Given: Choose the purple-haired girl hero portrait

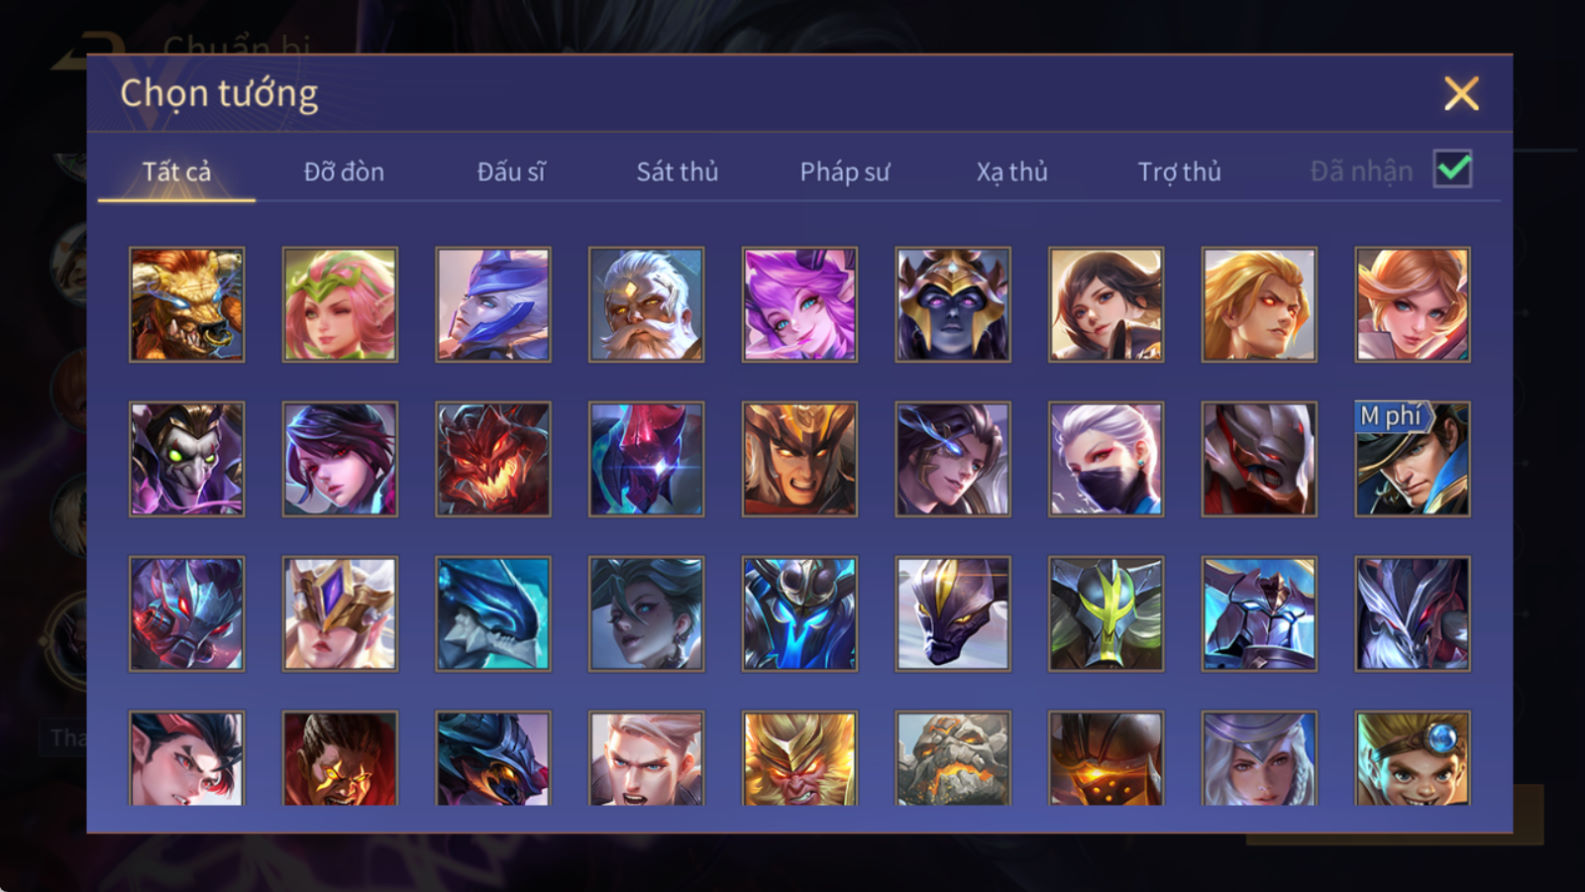Looking at the screenshot, I should point(799,305).
